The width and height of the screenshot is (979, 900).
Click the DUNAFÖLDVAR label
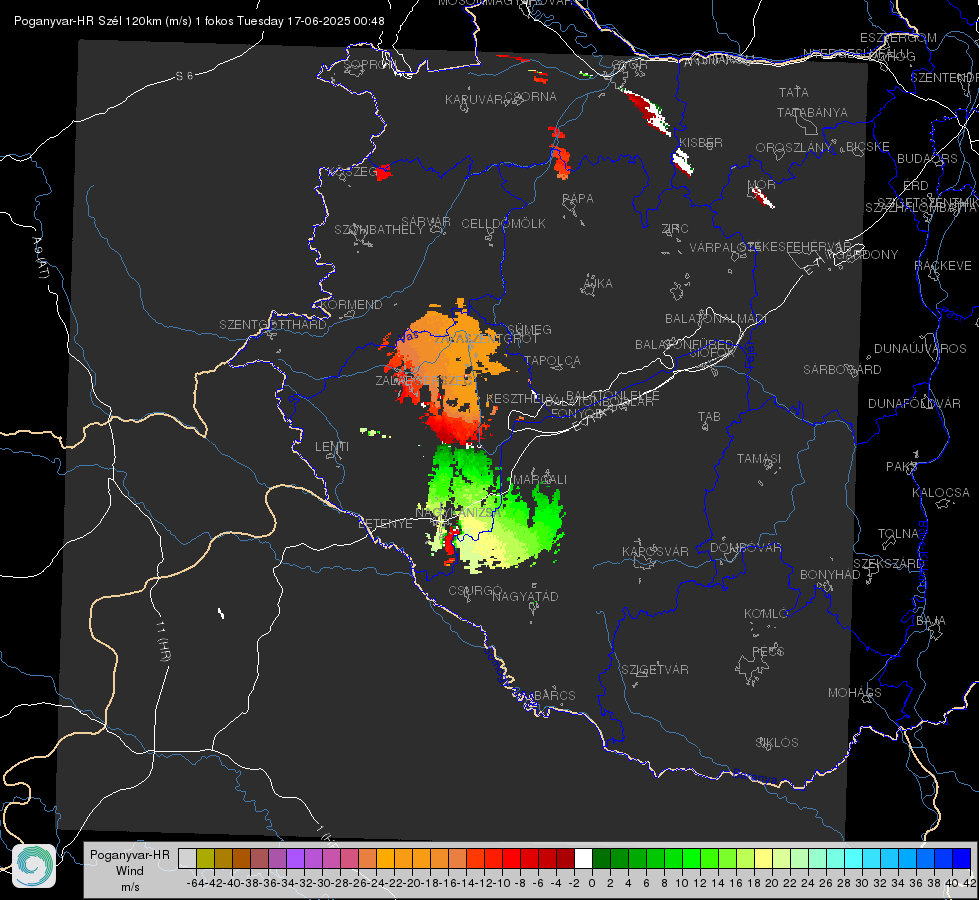915,403
